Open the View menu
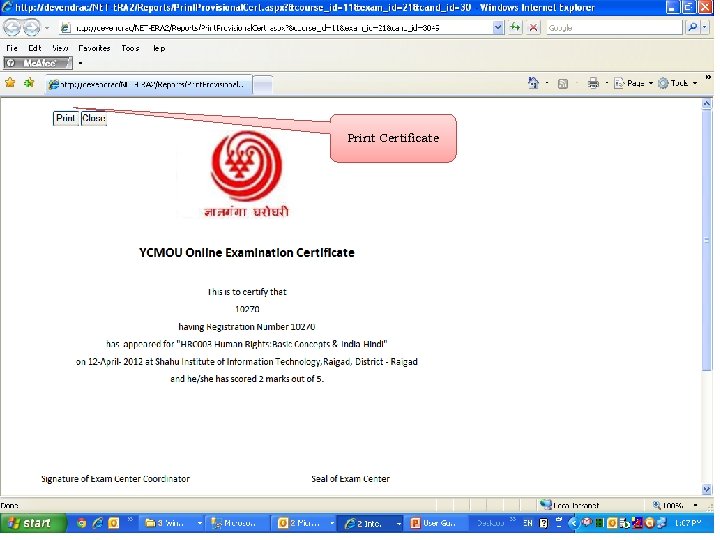Image resolution: width=720 pixels, height=540 pixels. 60,48
